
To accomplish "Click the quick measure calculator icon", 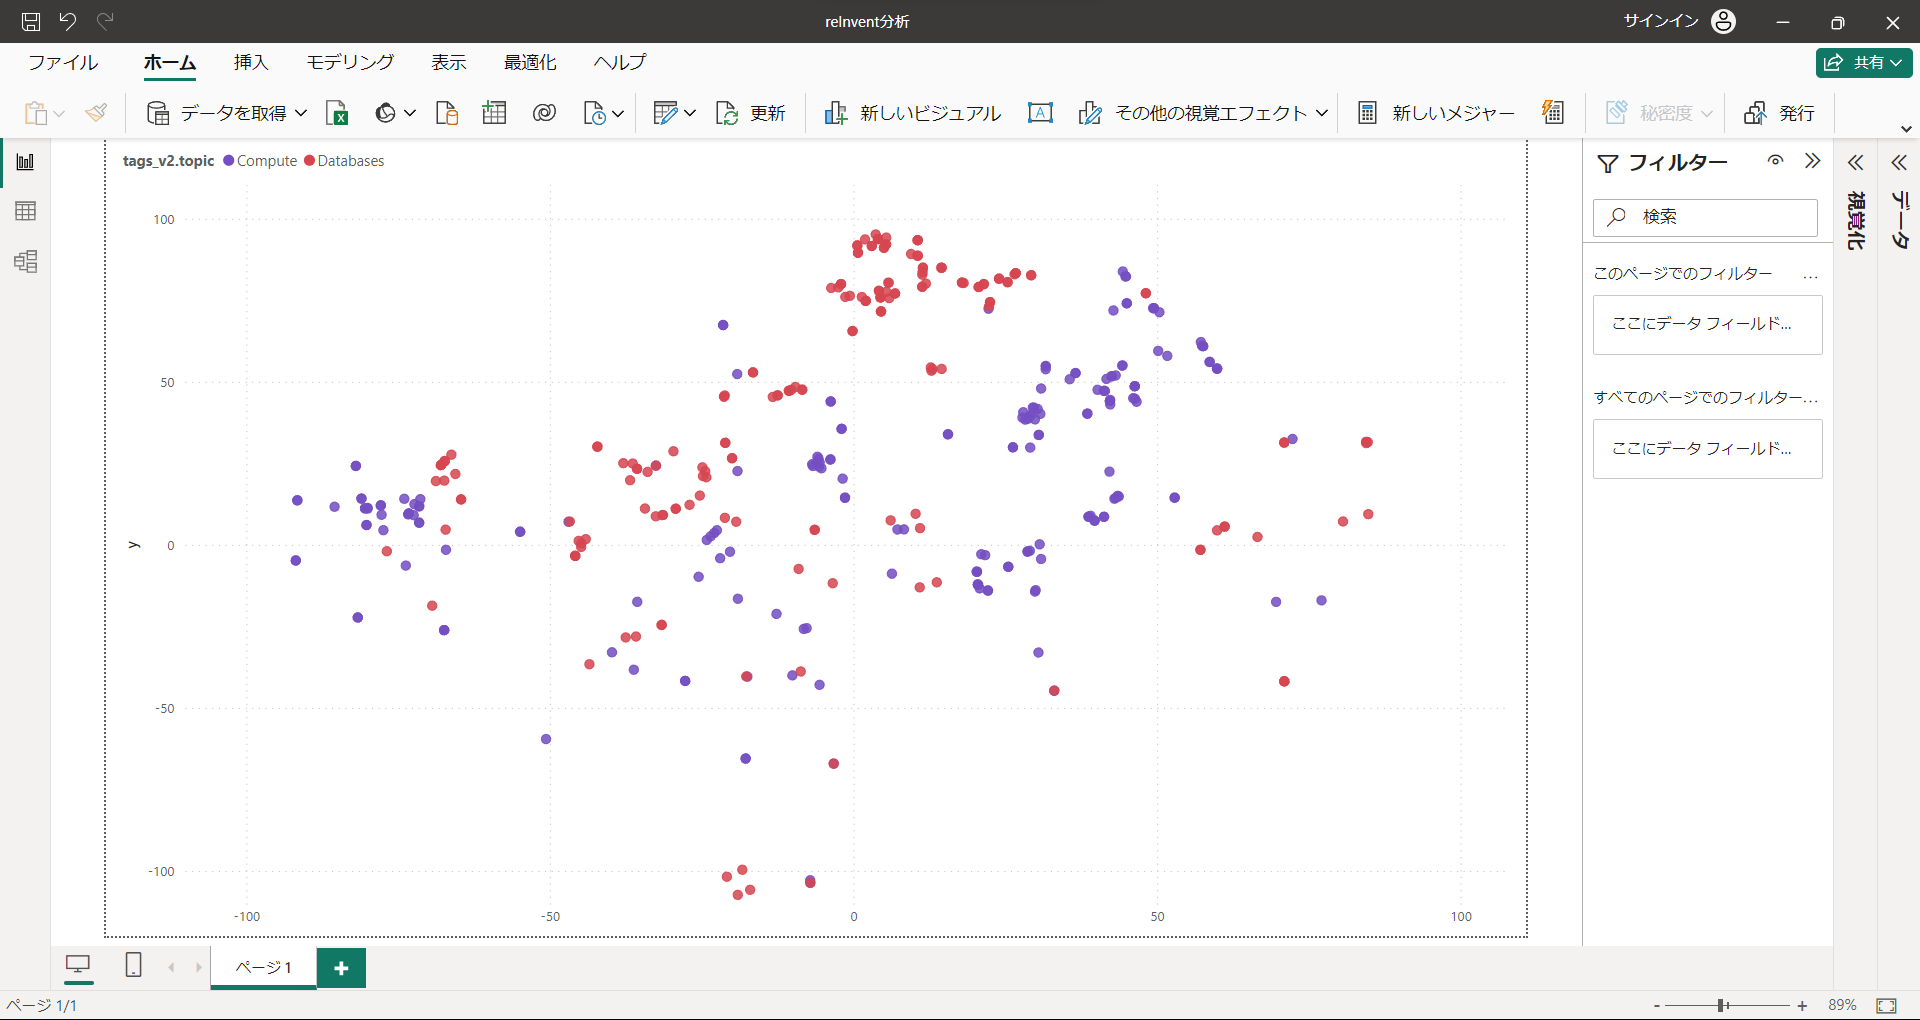I will (1552, 112).
